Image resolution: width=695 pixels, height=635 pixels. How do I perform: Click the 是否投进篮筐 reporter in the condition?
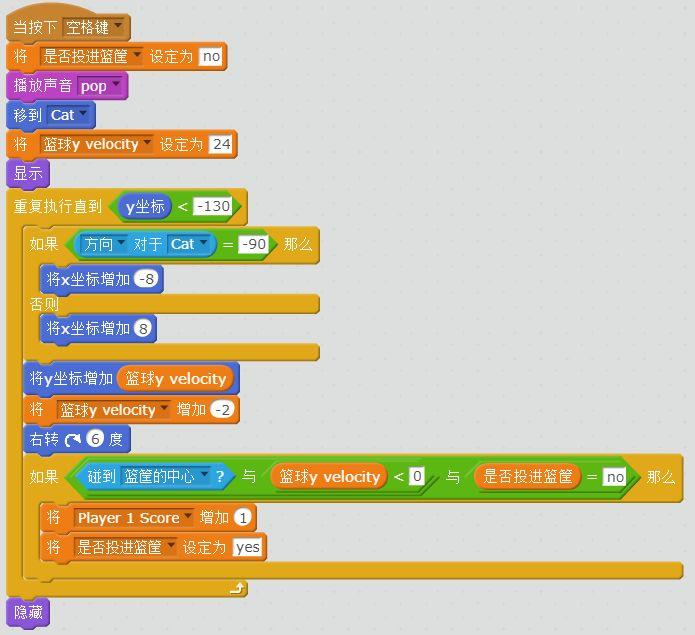tap(527, 476)
